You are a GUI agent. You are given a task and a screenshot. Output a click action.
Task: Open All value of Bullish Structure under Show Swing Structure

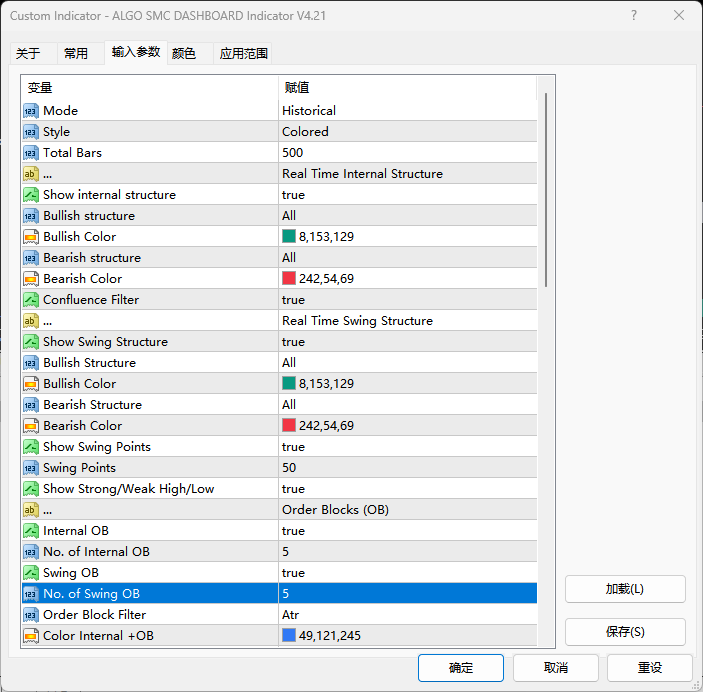point(408,363)
